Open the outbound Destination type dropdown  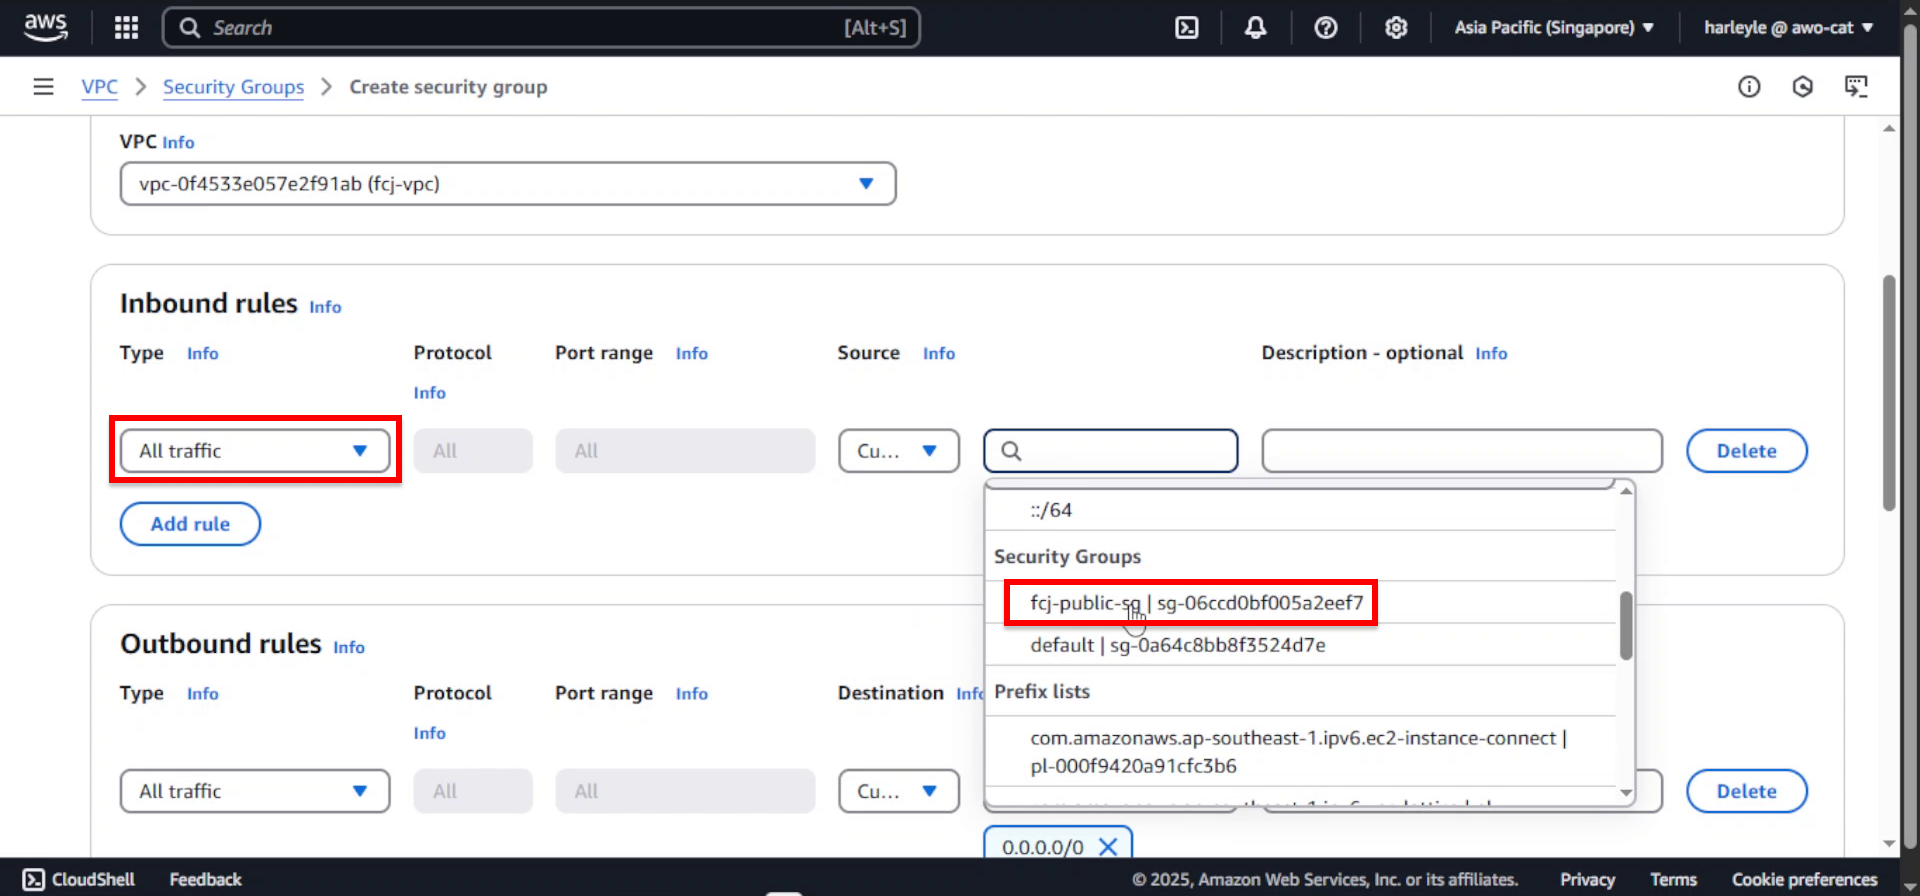899,791
